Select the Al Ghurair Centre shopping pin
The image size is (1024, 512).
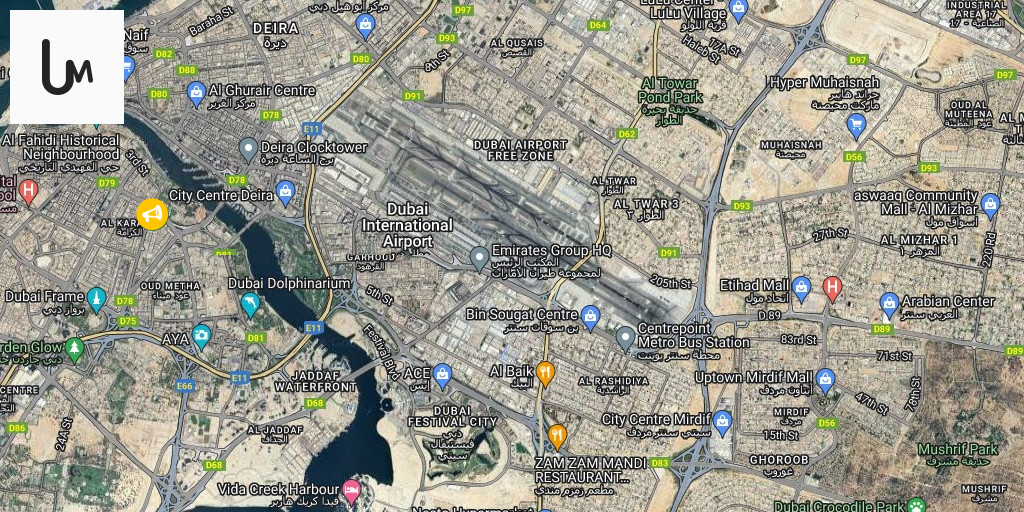pyautogui.click(x=196, y=93)
